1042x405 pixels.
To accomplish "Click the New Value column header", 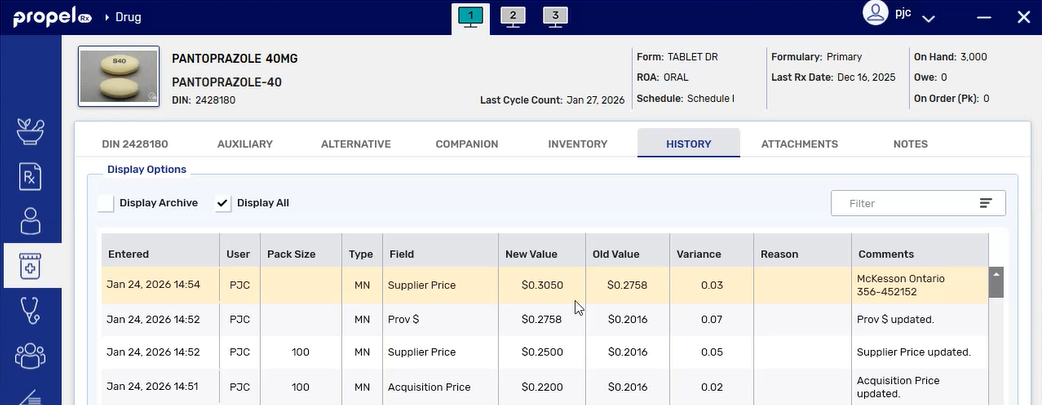I will point(531,254).
